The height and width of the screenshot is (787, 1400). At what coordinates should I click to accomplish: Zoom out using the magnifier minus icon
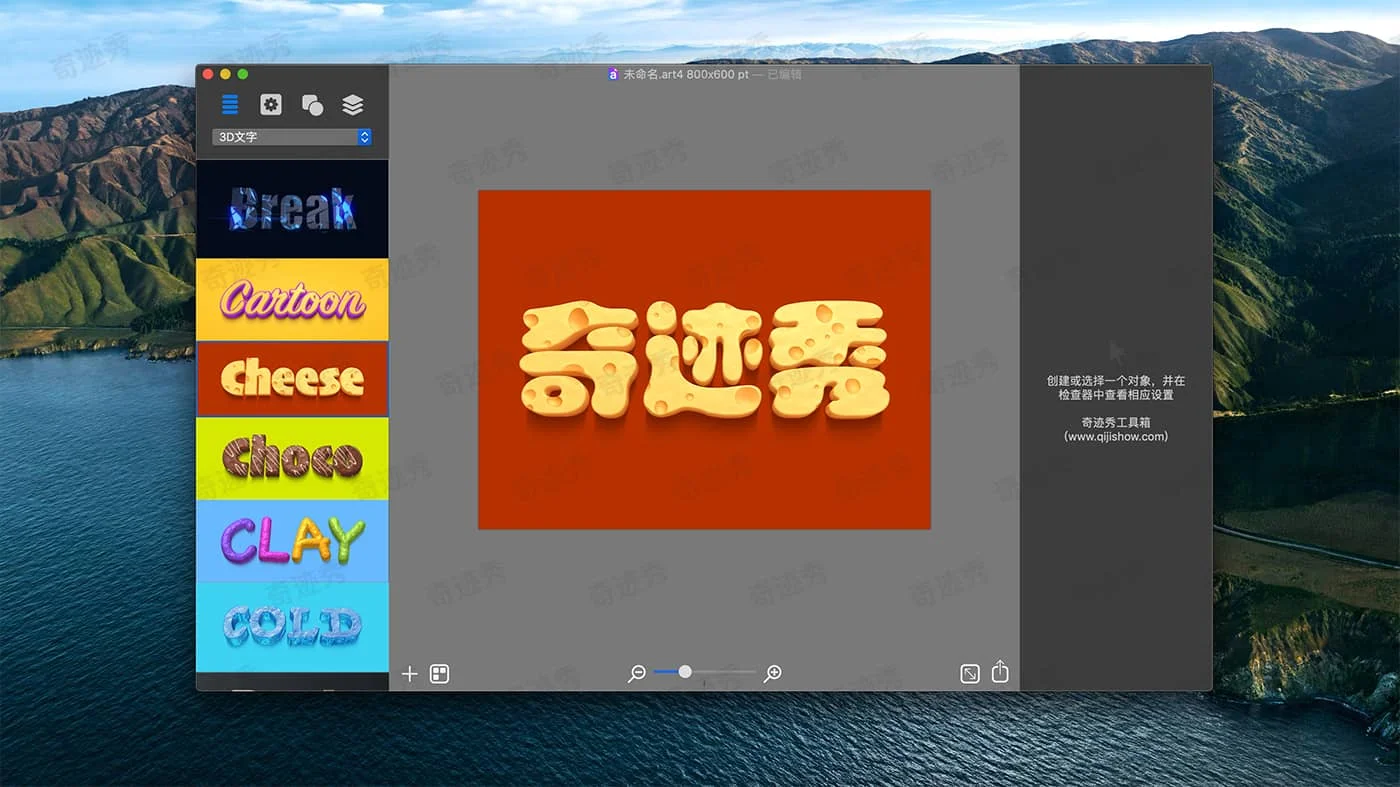(x=637, y=673)
